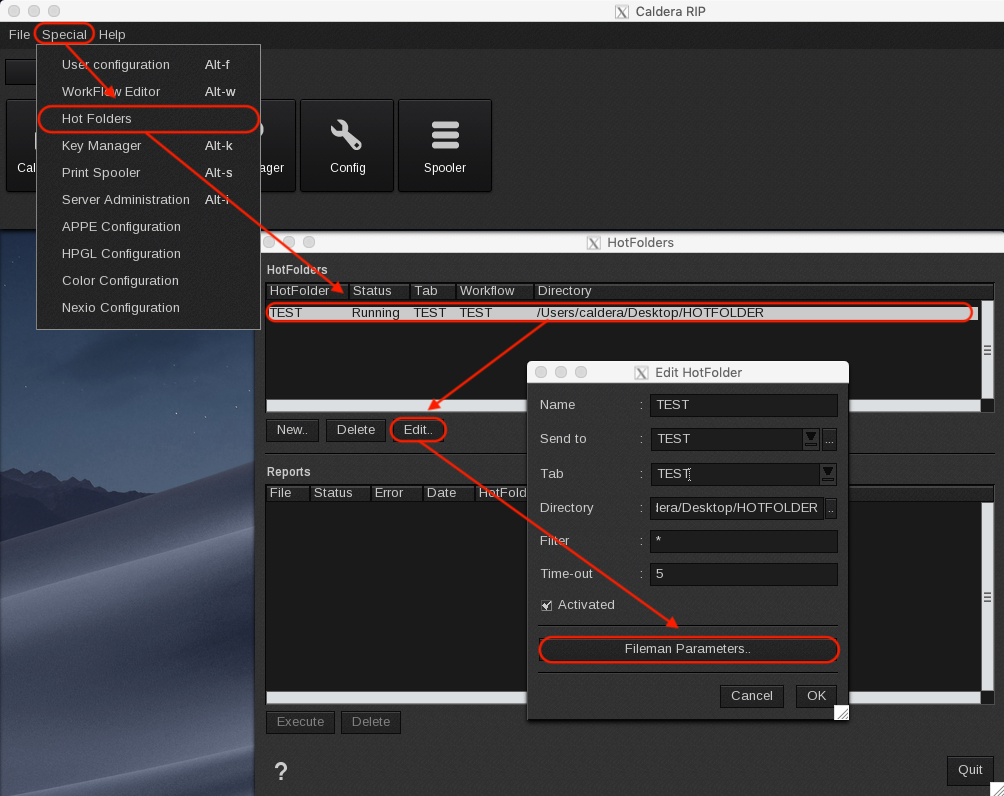The width and height of the screenshot is (1004, 796).
Task: Select Hot Folders from Special menu
Action: click(x=97, y=119)
